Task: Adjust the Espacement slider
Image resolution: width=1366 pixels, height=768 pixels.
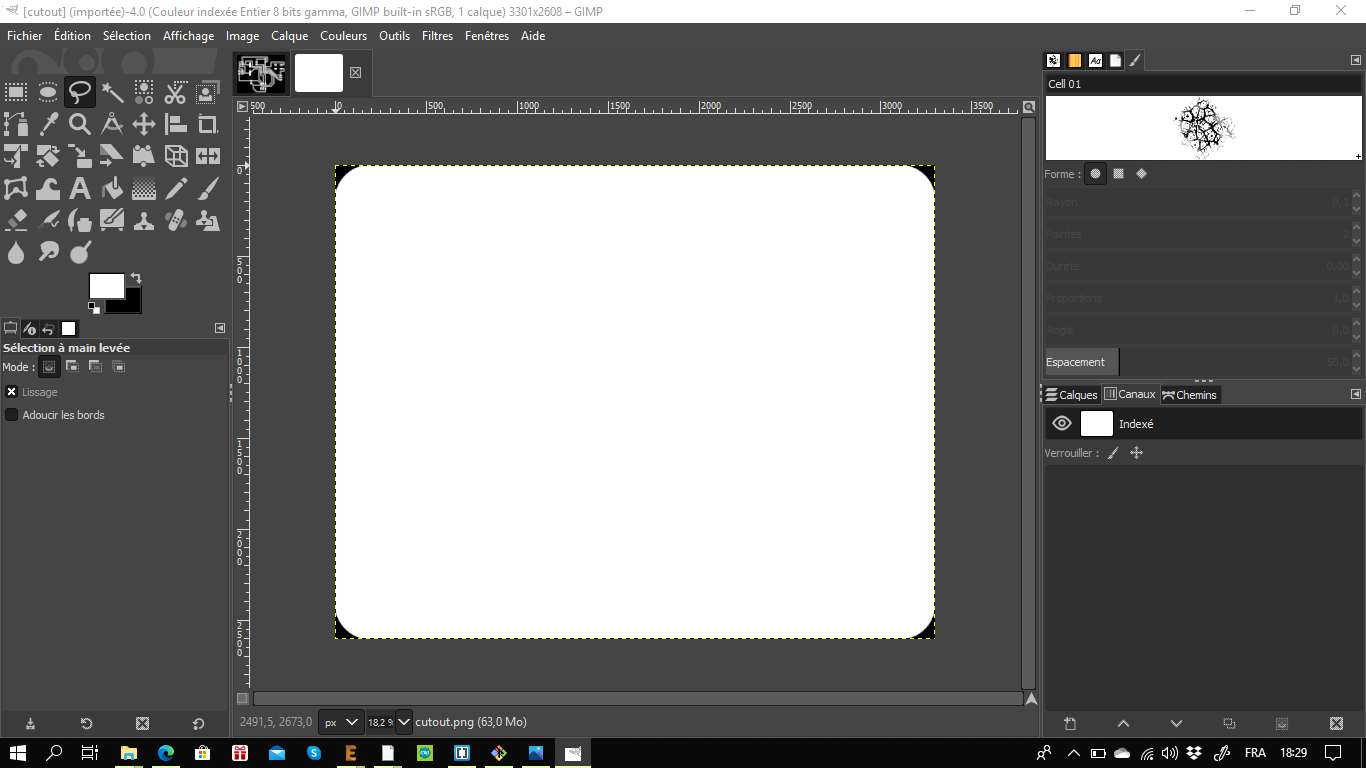Action: [1197, 362]
